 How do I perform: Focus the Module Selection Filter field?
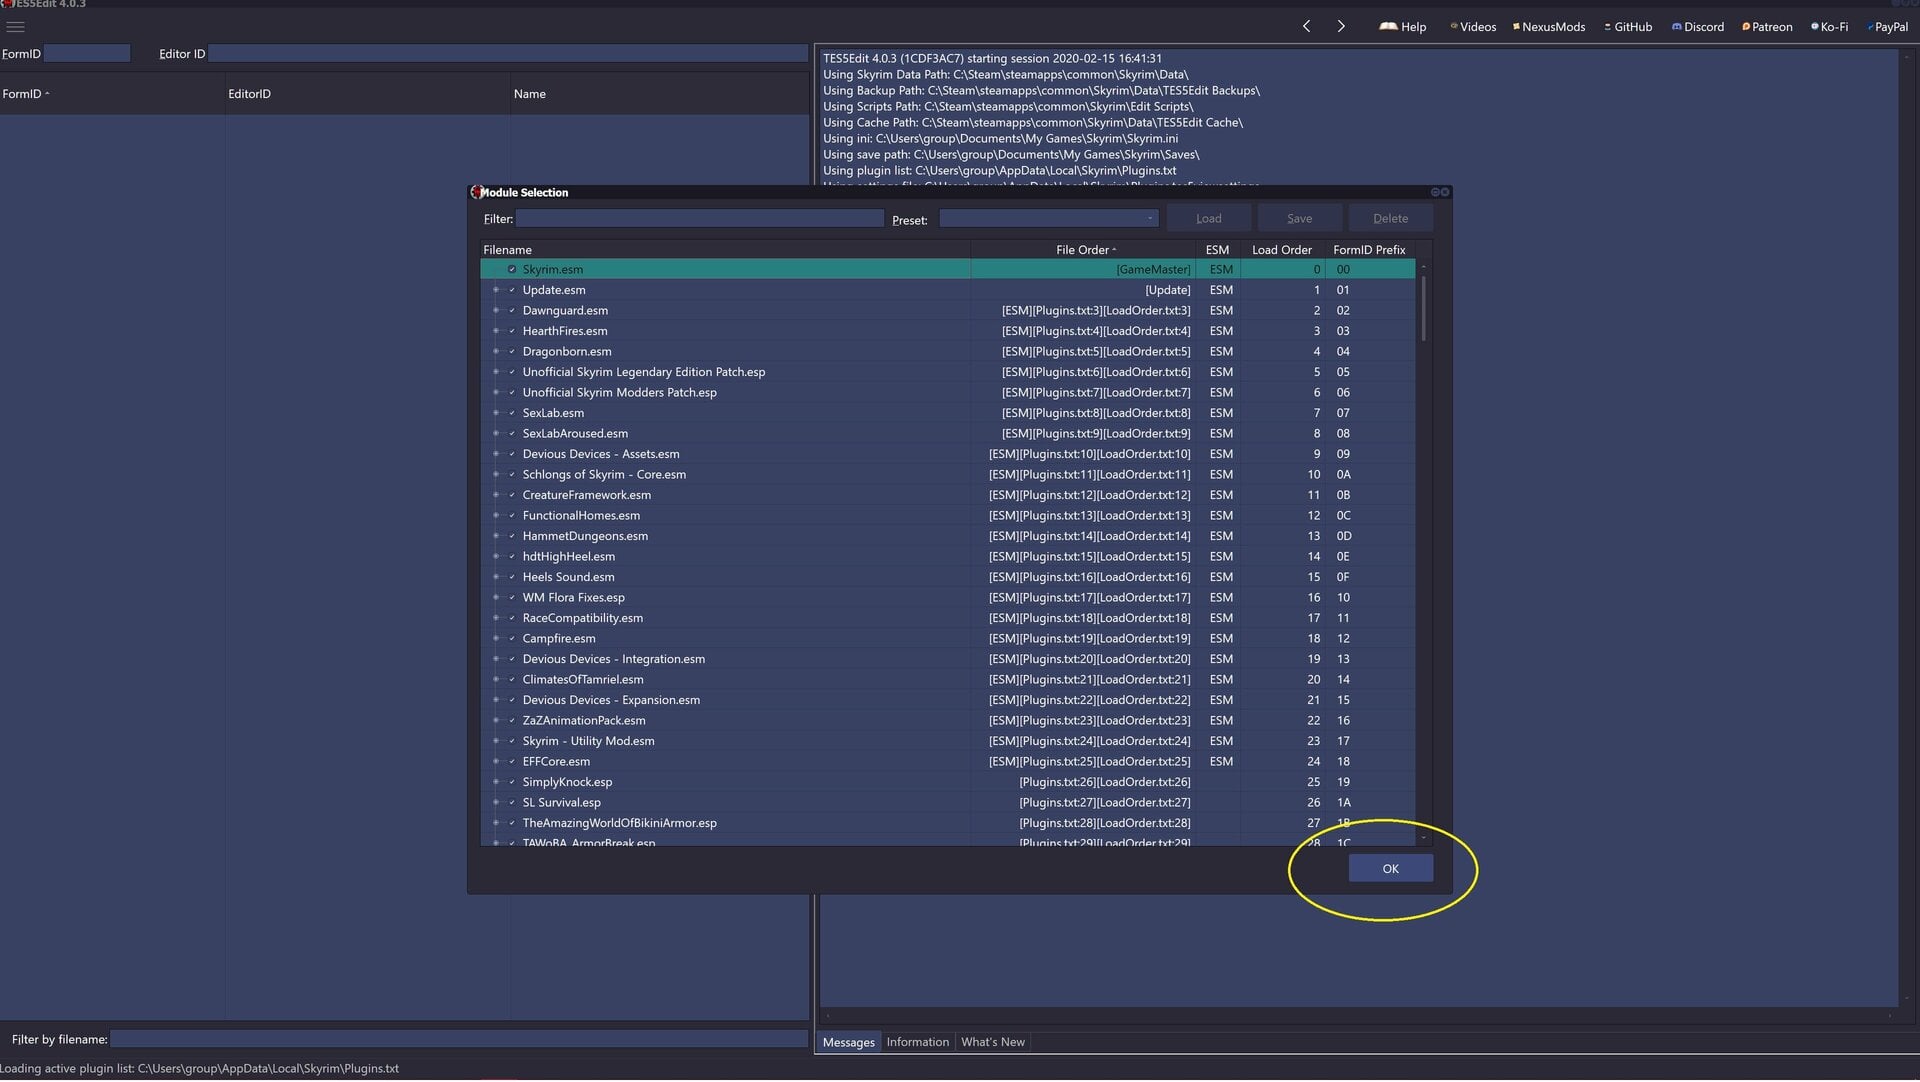tap(700, 219)
